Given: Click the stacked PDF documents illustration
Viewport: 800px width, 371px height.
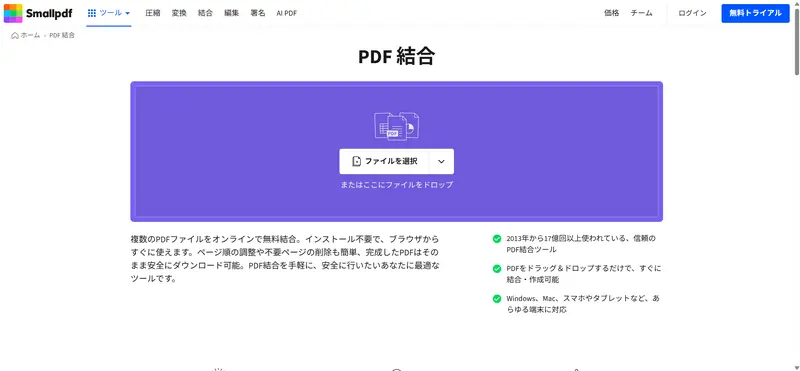Looking at the screenshot, I should pos(396,126).
